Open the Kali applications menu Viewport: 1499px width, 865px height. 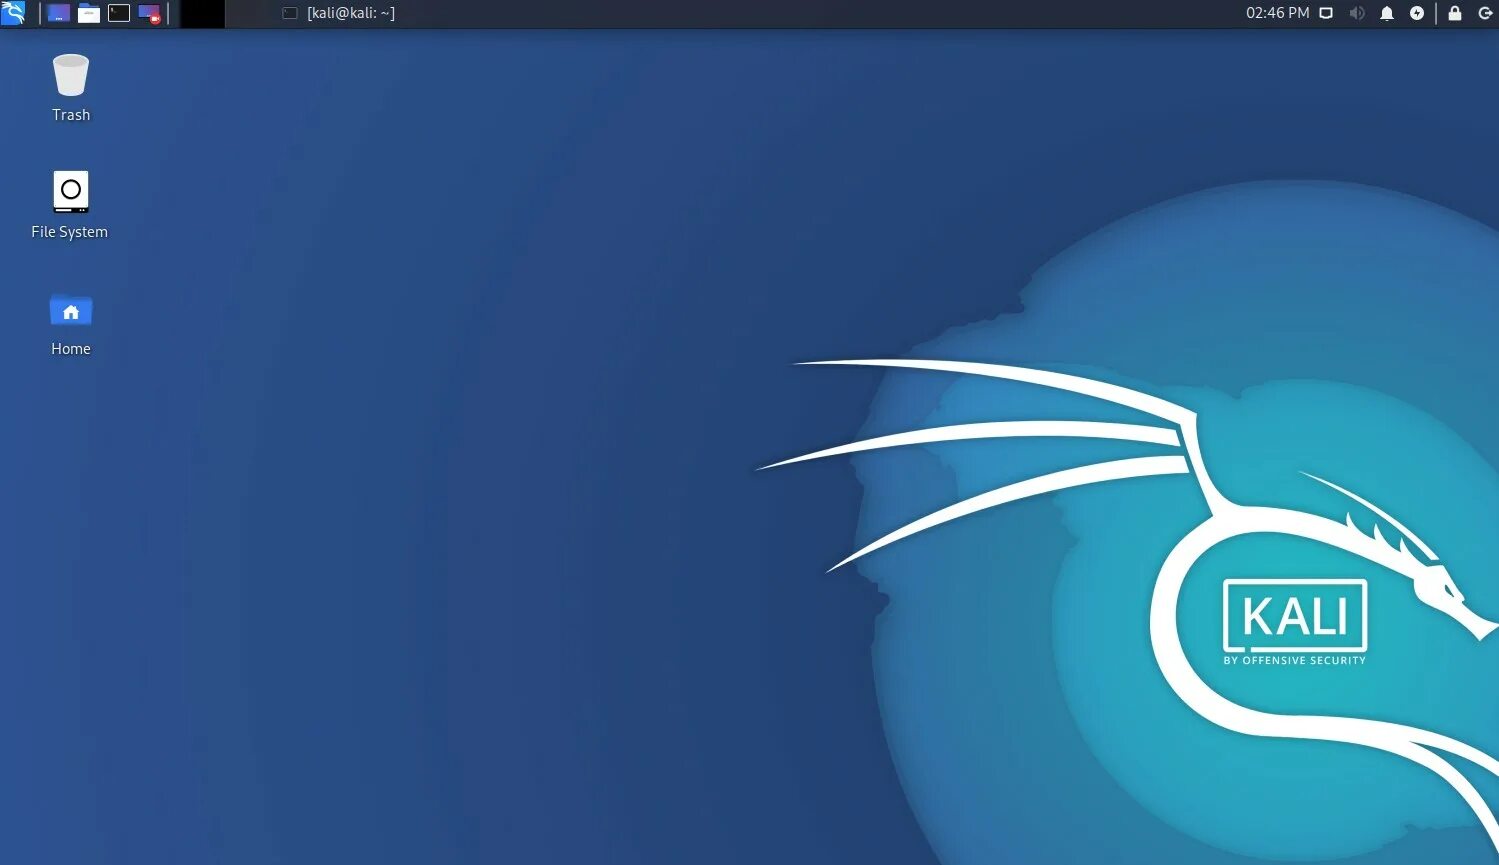(x=12, y=13)
